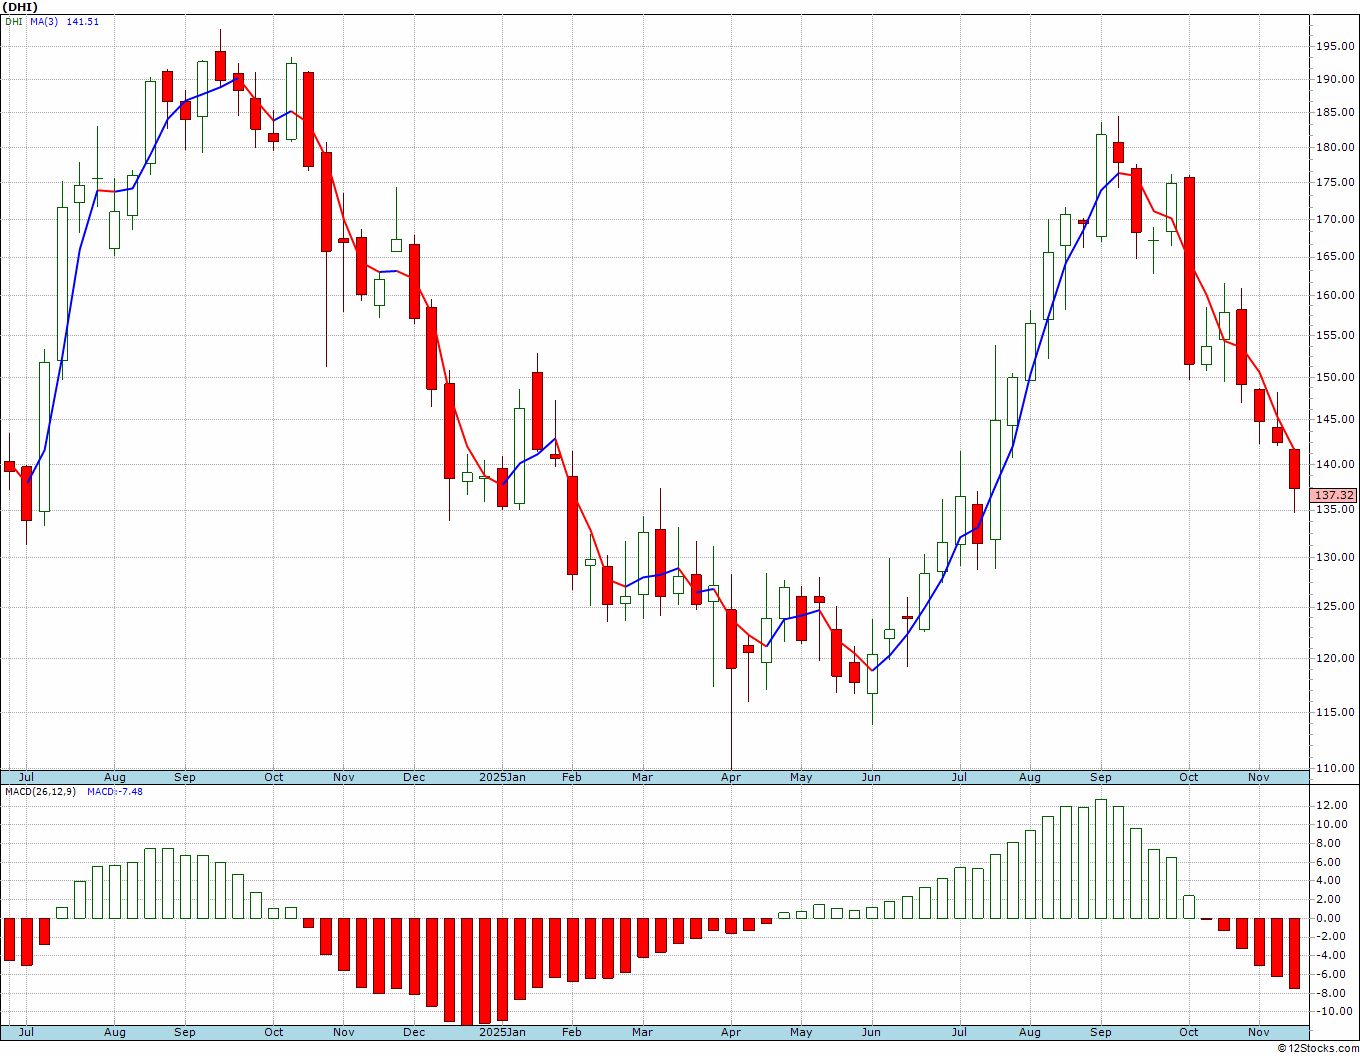Click -4.00 on the MACD axis
Screen dimensions: 1360x1056
[x=1333, y=955]
